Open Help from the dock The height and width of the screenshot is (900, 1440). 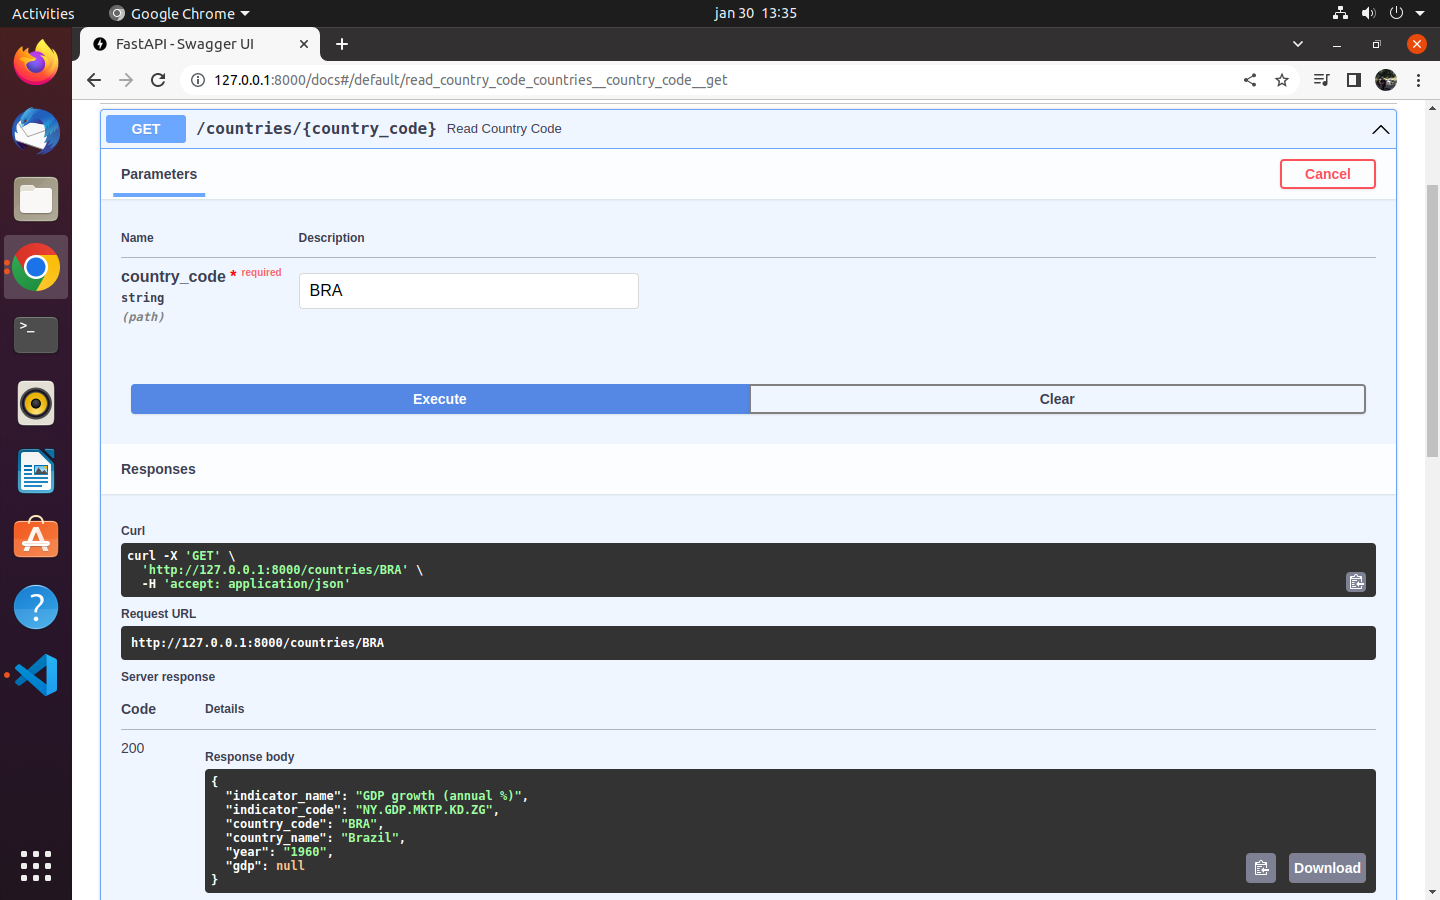point(36,607)
